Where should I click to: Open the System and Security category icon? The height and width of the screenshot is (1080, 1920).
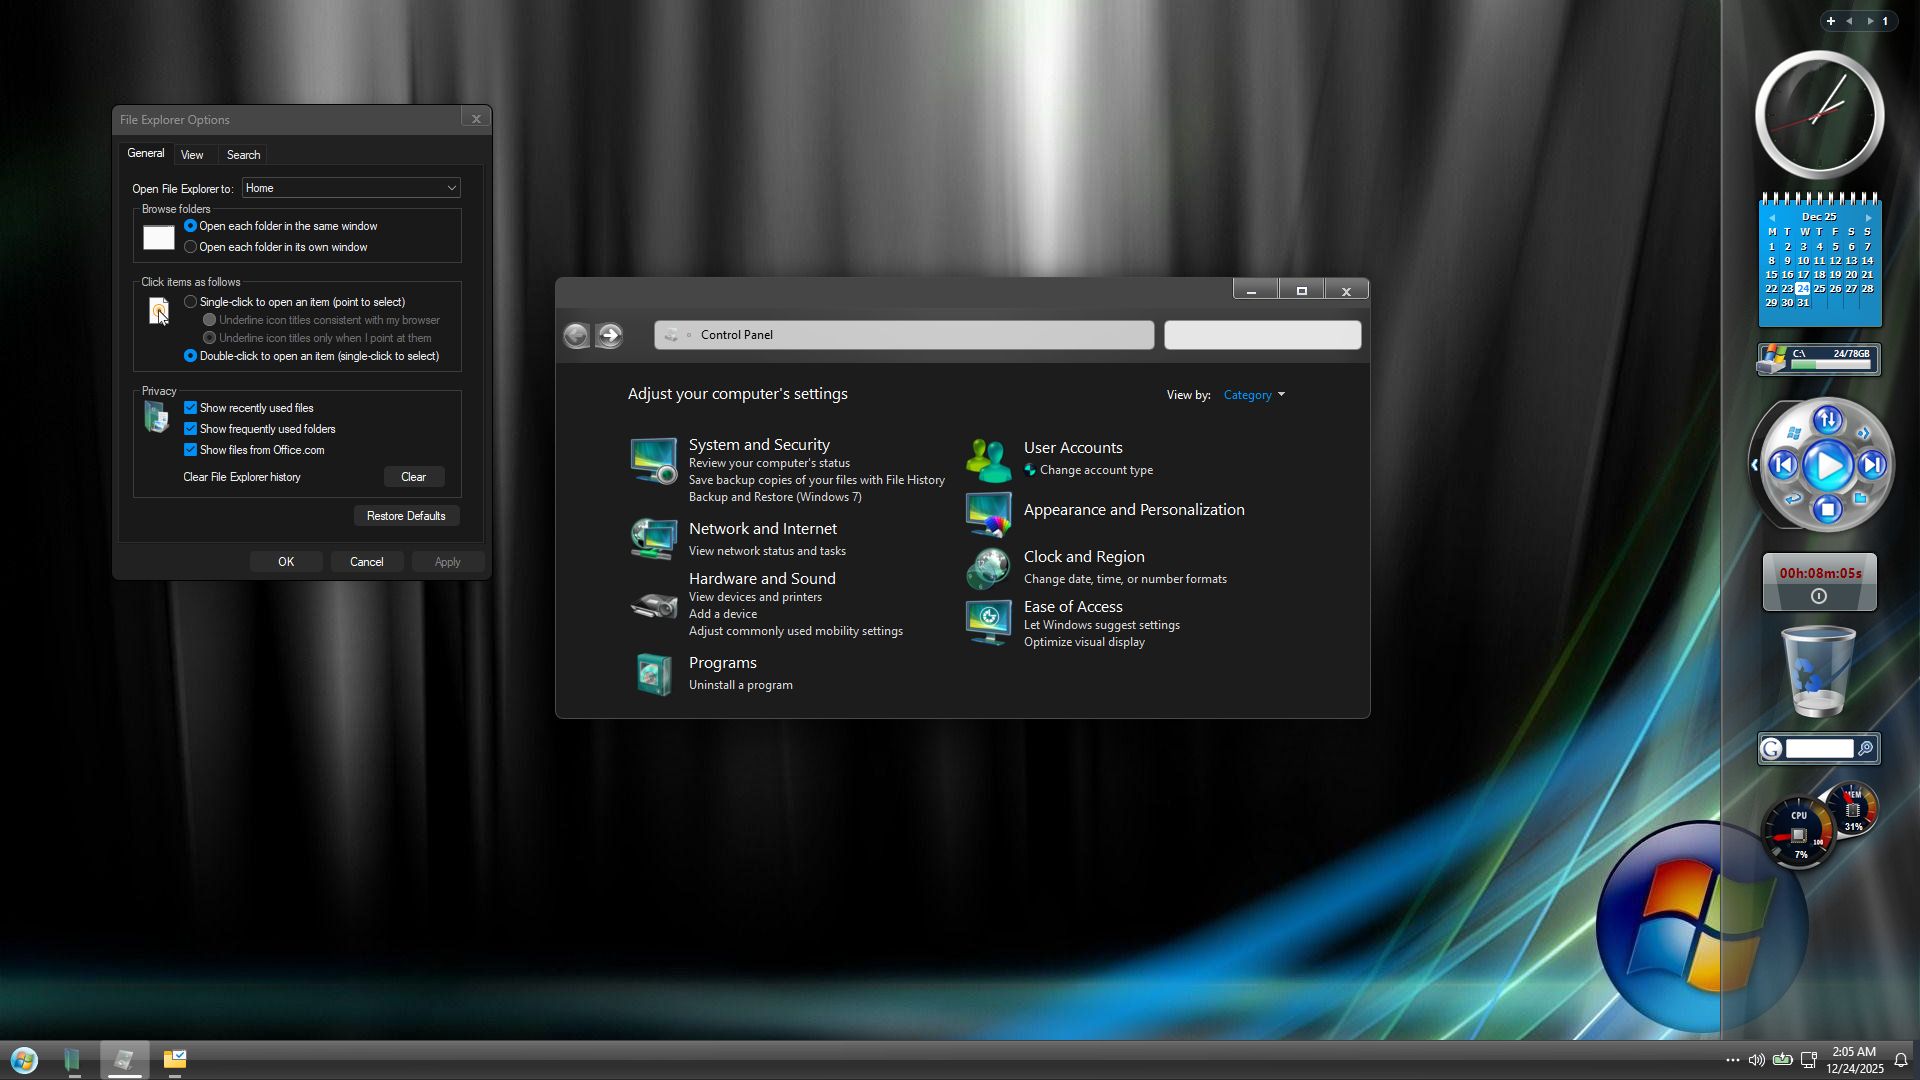click(653, 461)
